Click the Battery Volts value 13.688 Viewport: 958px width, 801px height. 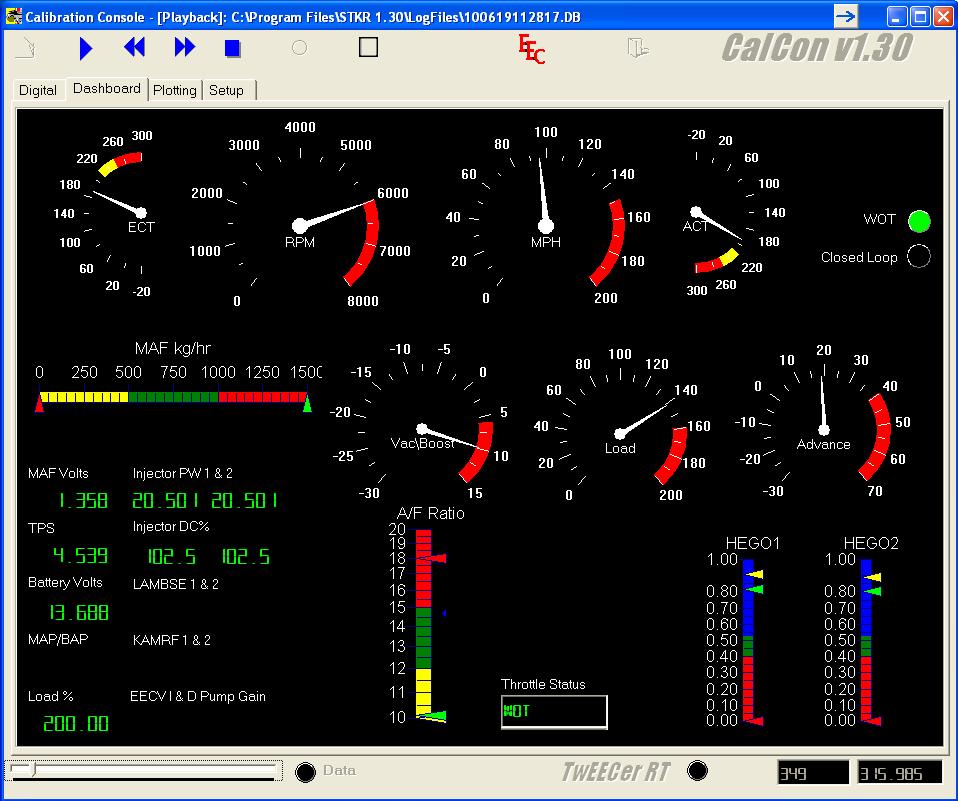pos(78,612)
